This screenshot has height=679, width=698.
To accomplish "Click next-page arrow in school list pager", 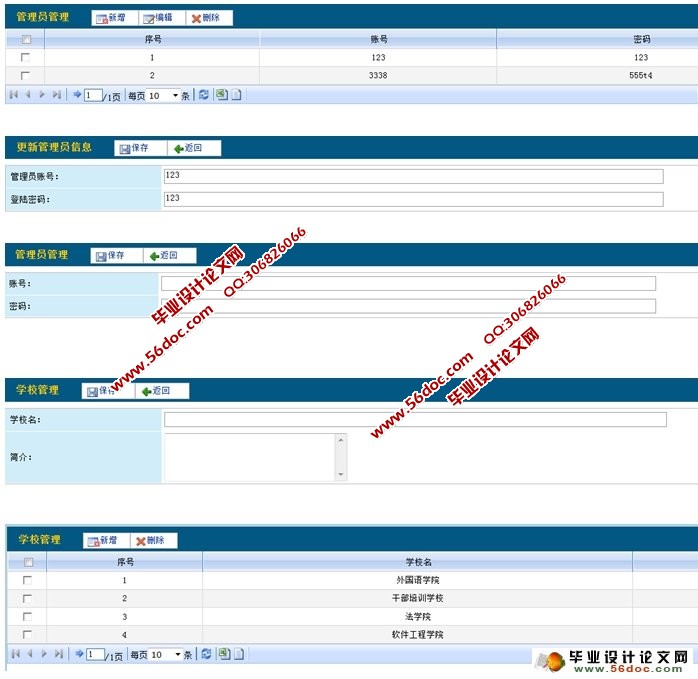I will tap(44, 654).
